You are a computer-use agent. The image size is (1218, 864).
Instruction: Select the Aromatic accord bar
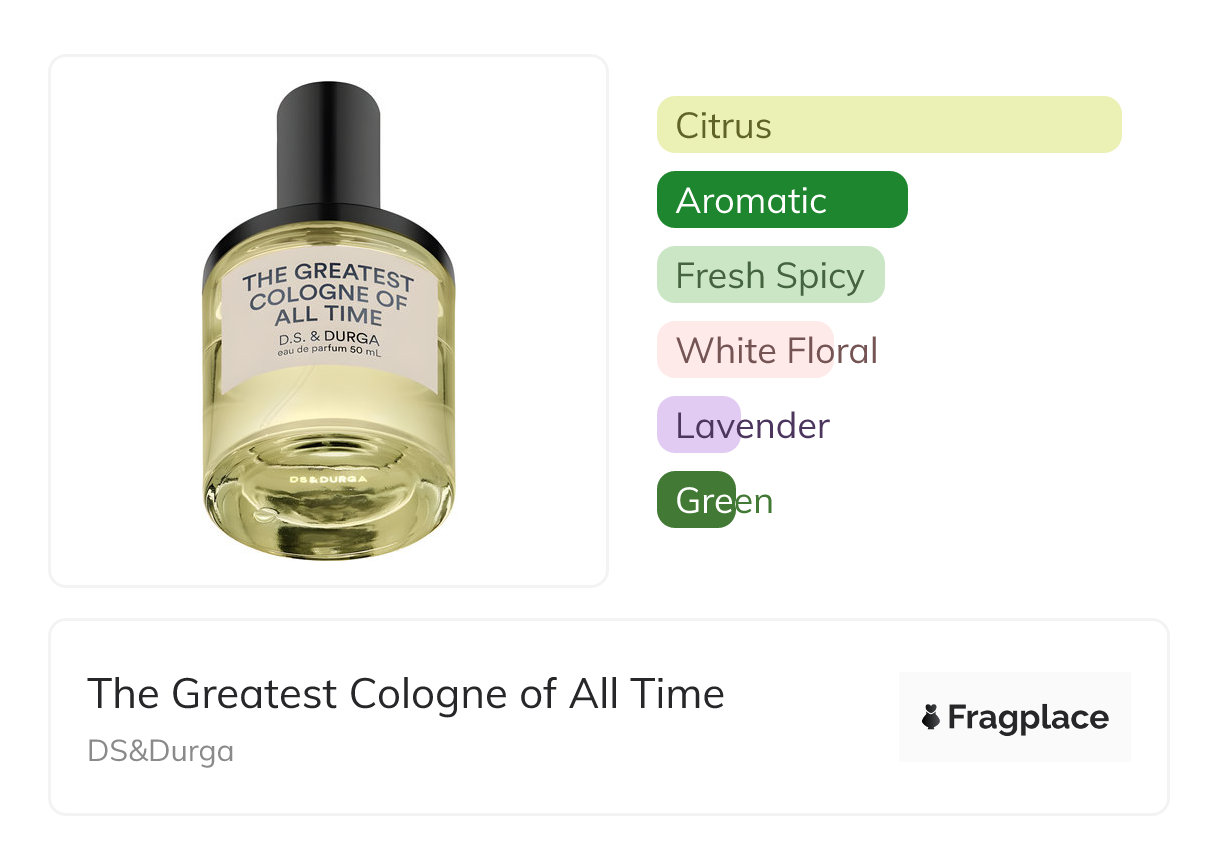pos(782,200)
